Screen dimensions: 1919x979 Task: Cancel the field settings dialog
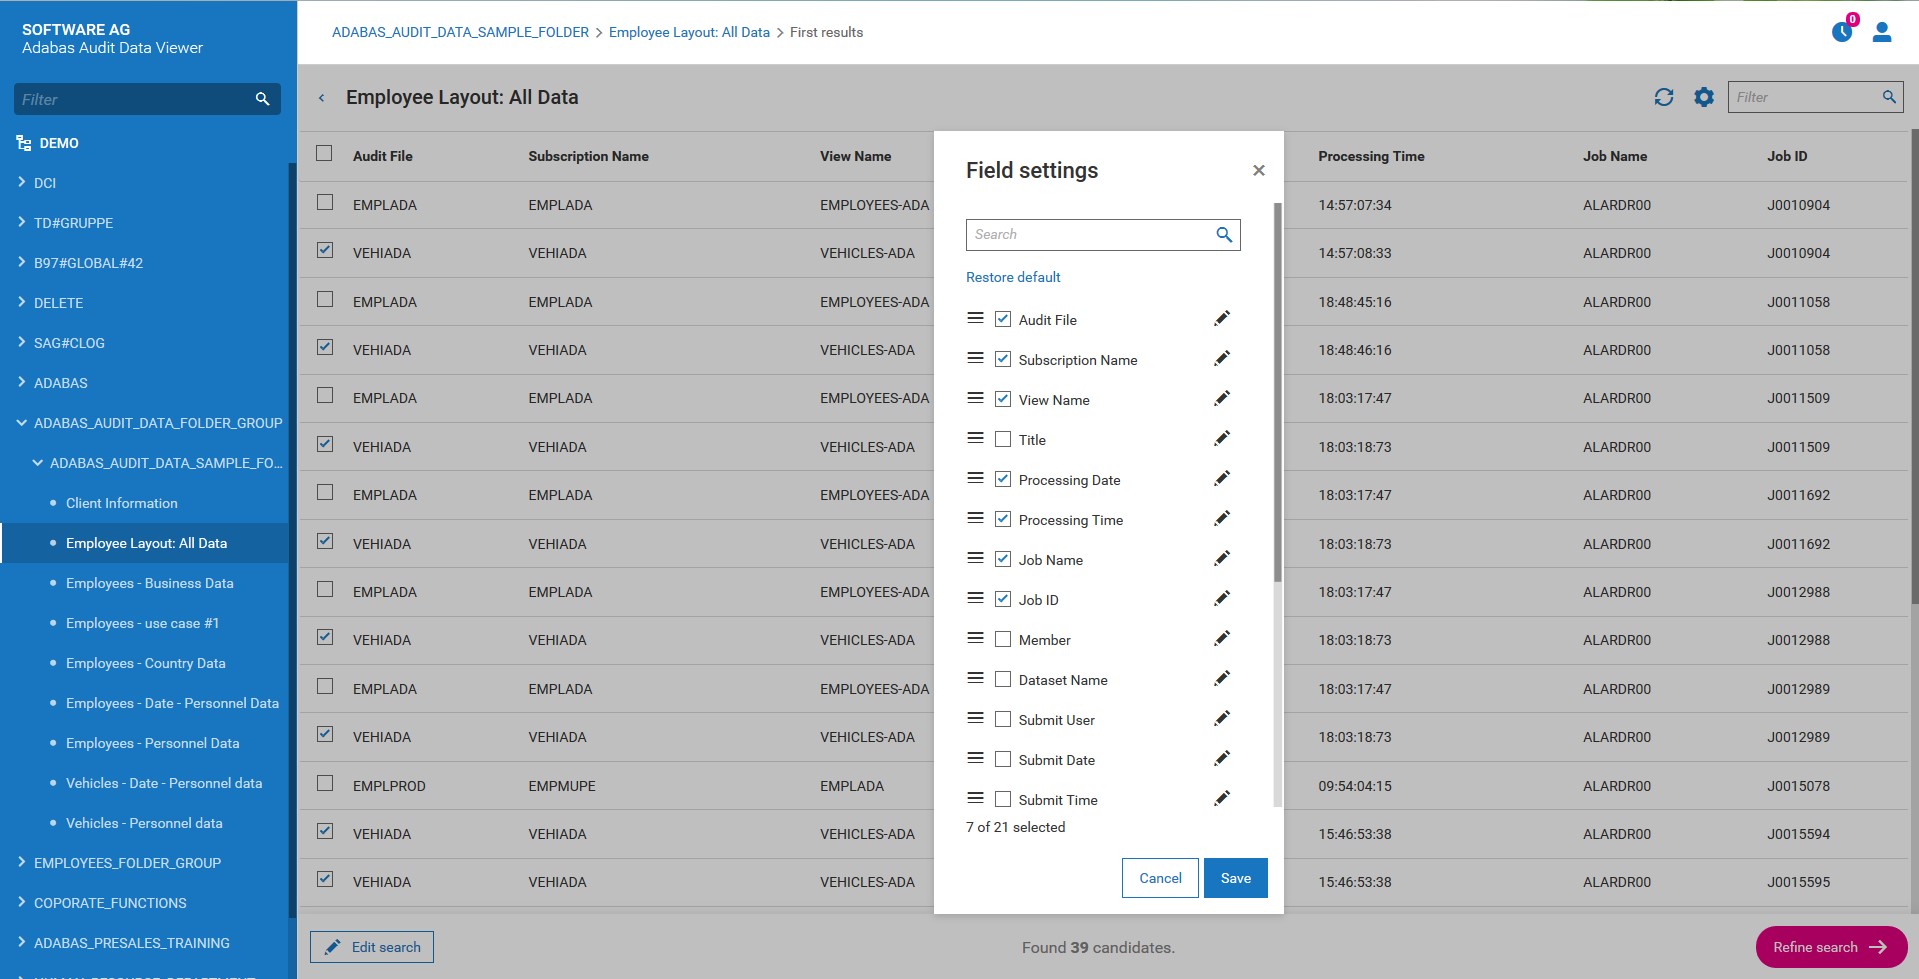[1160, 878]
